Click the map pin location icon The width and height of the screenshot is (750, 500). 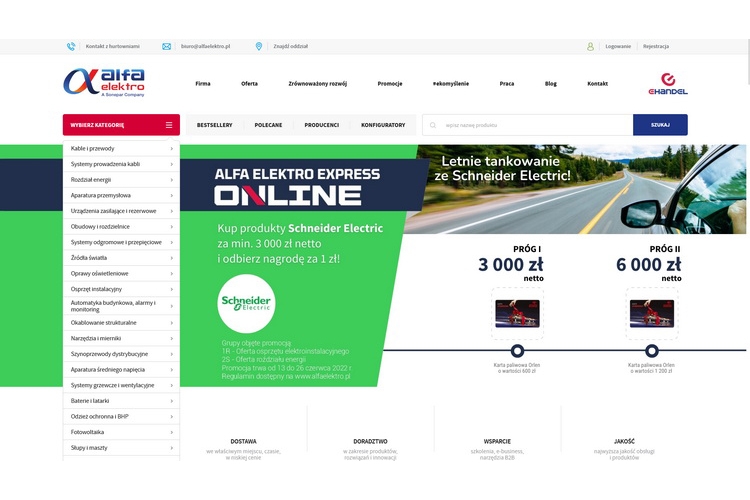(259, 46)
